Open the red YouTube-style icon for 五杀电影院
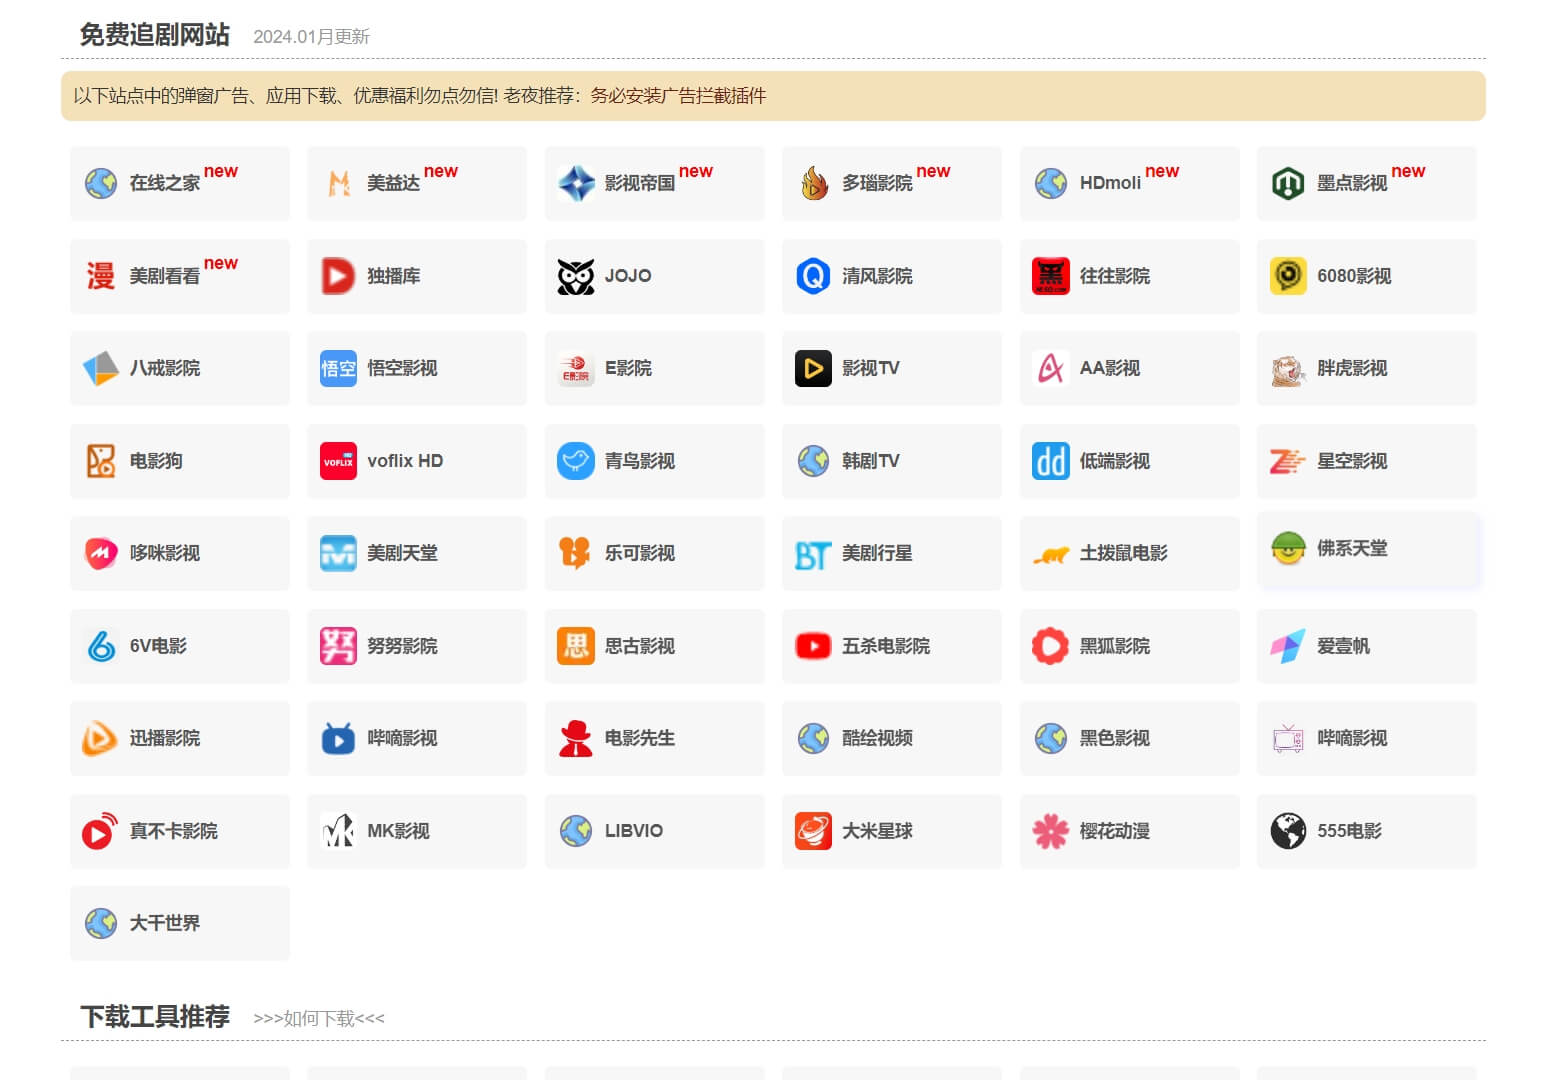The image size is (1567, 1080). [813, 646]
